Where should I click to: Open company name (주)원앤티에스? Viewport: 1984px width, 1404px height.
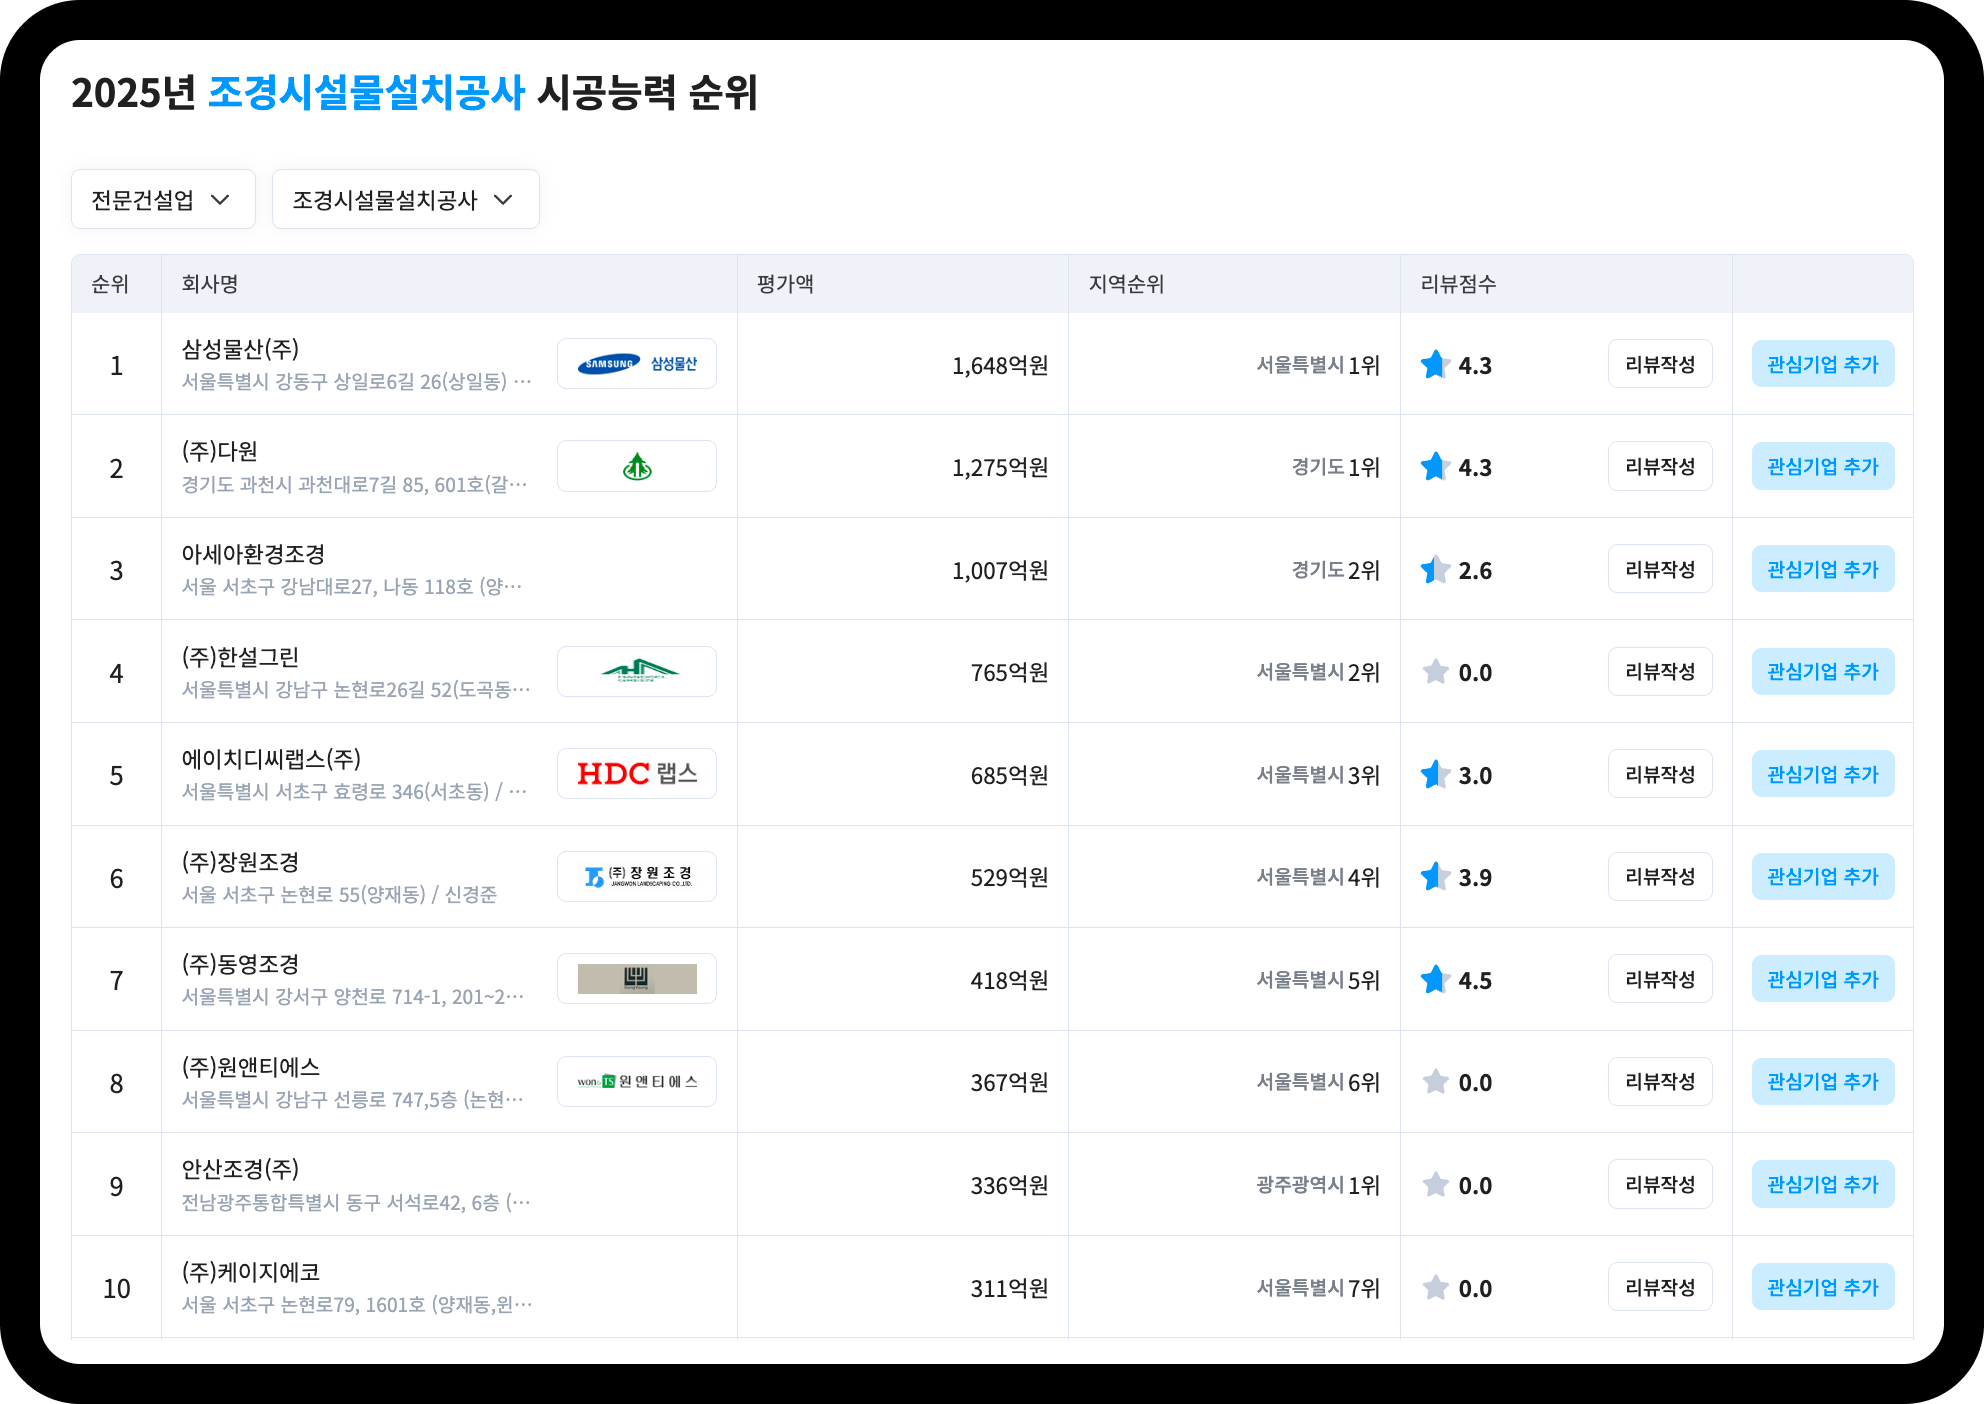[251, 1067]
